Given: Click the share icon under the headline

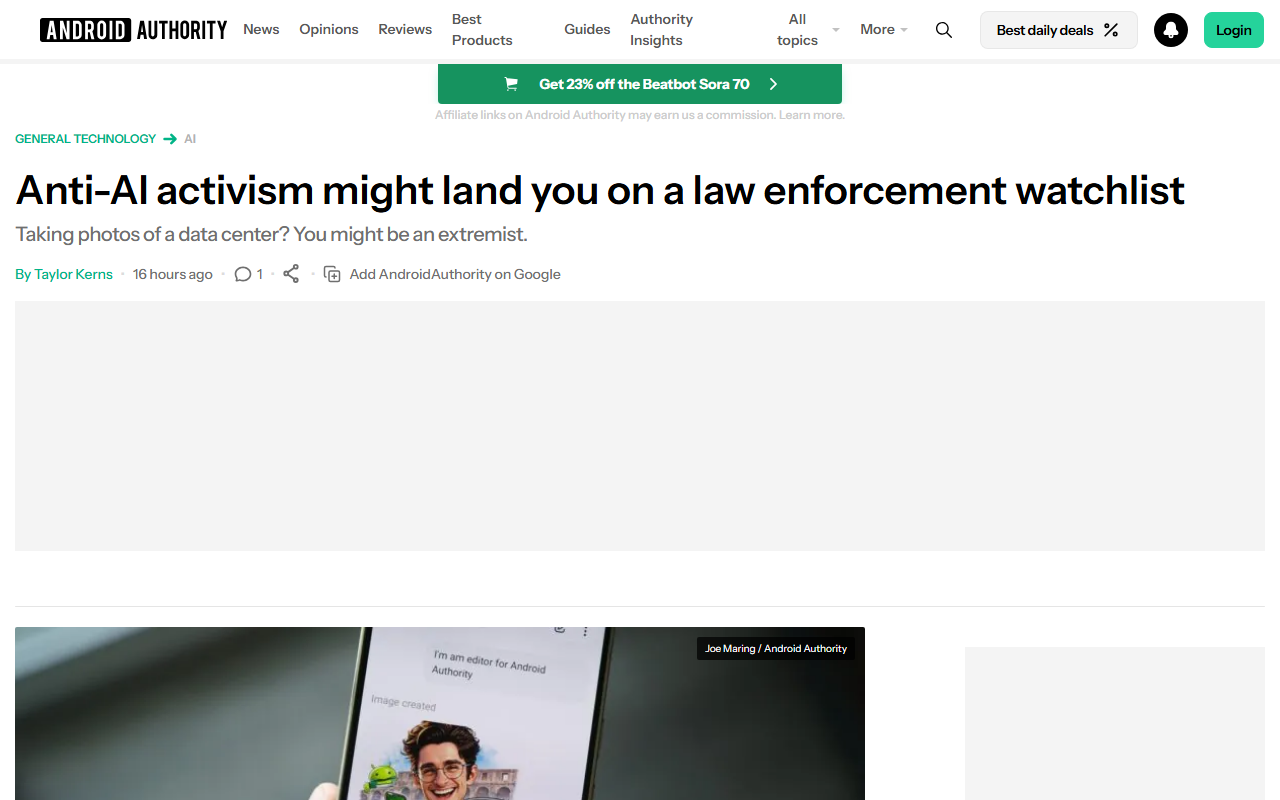Looking at the screenshot, I should [x=291, y=274].
